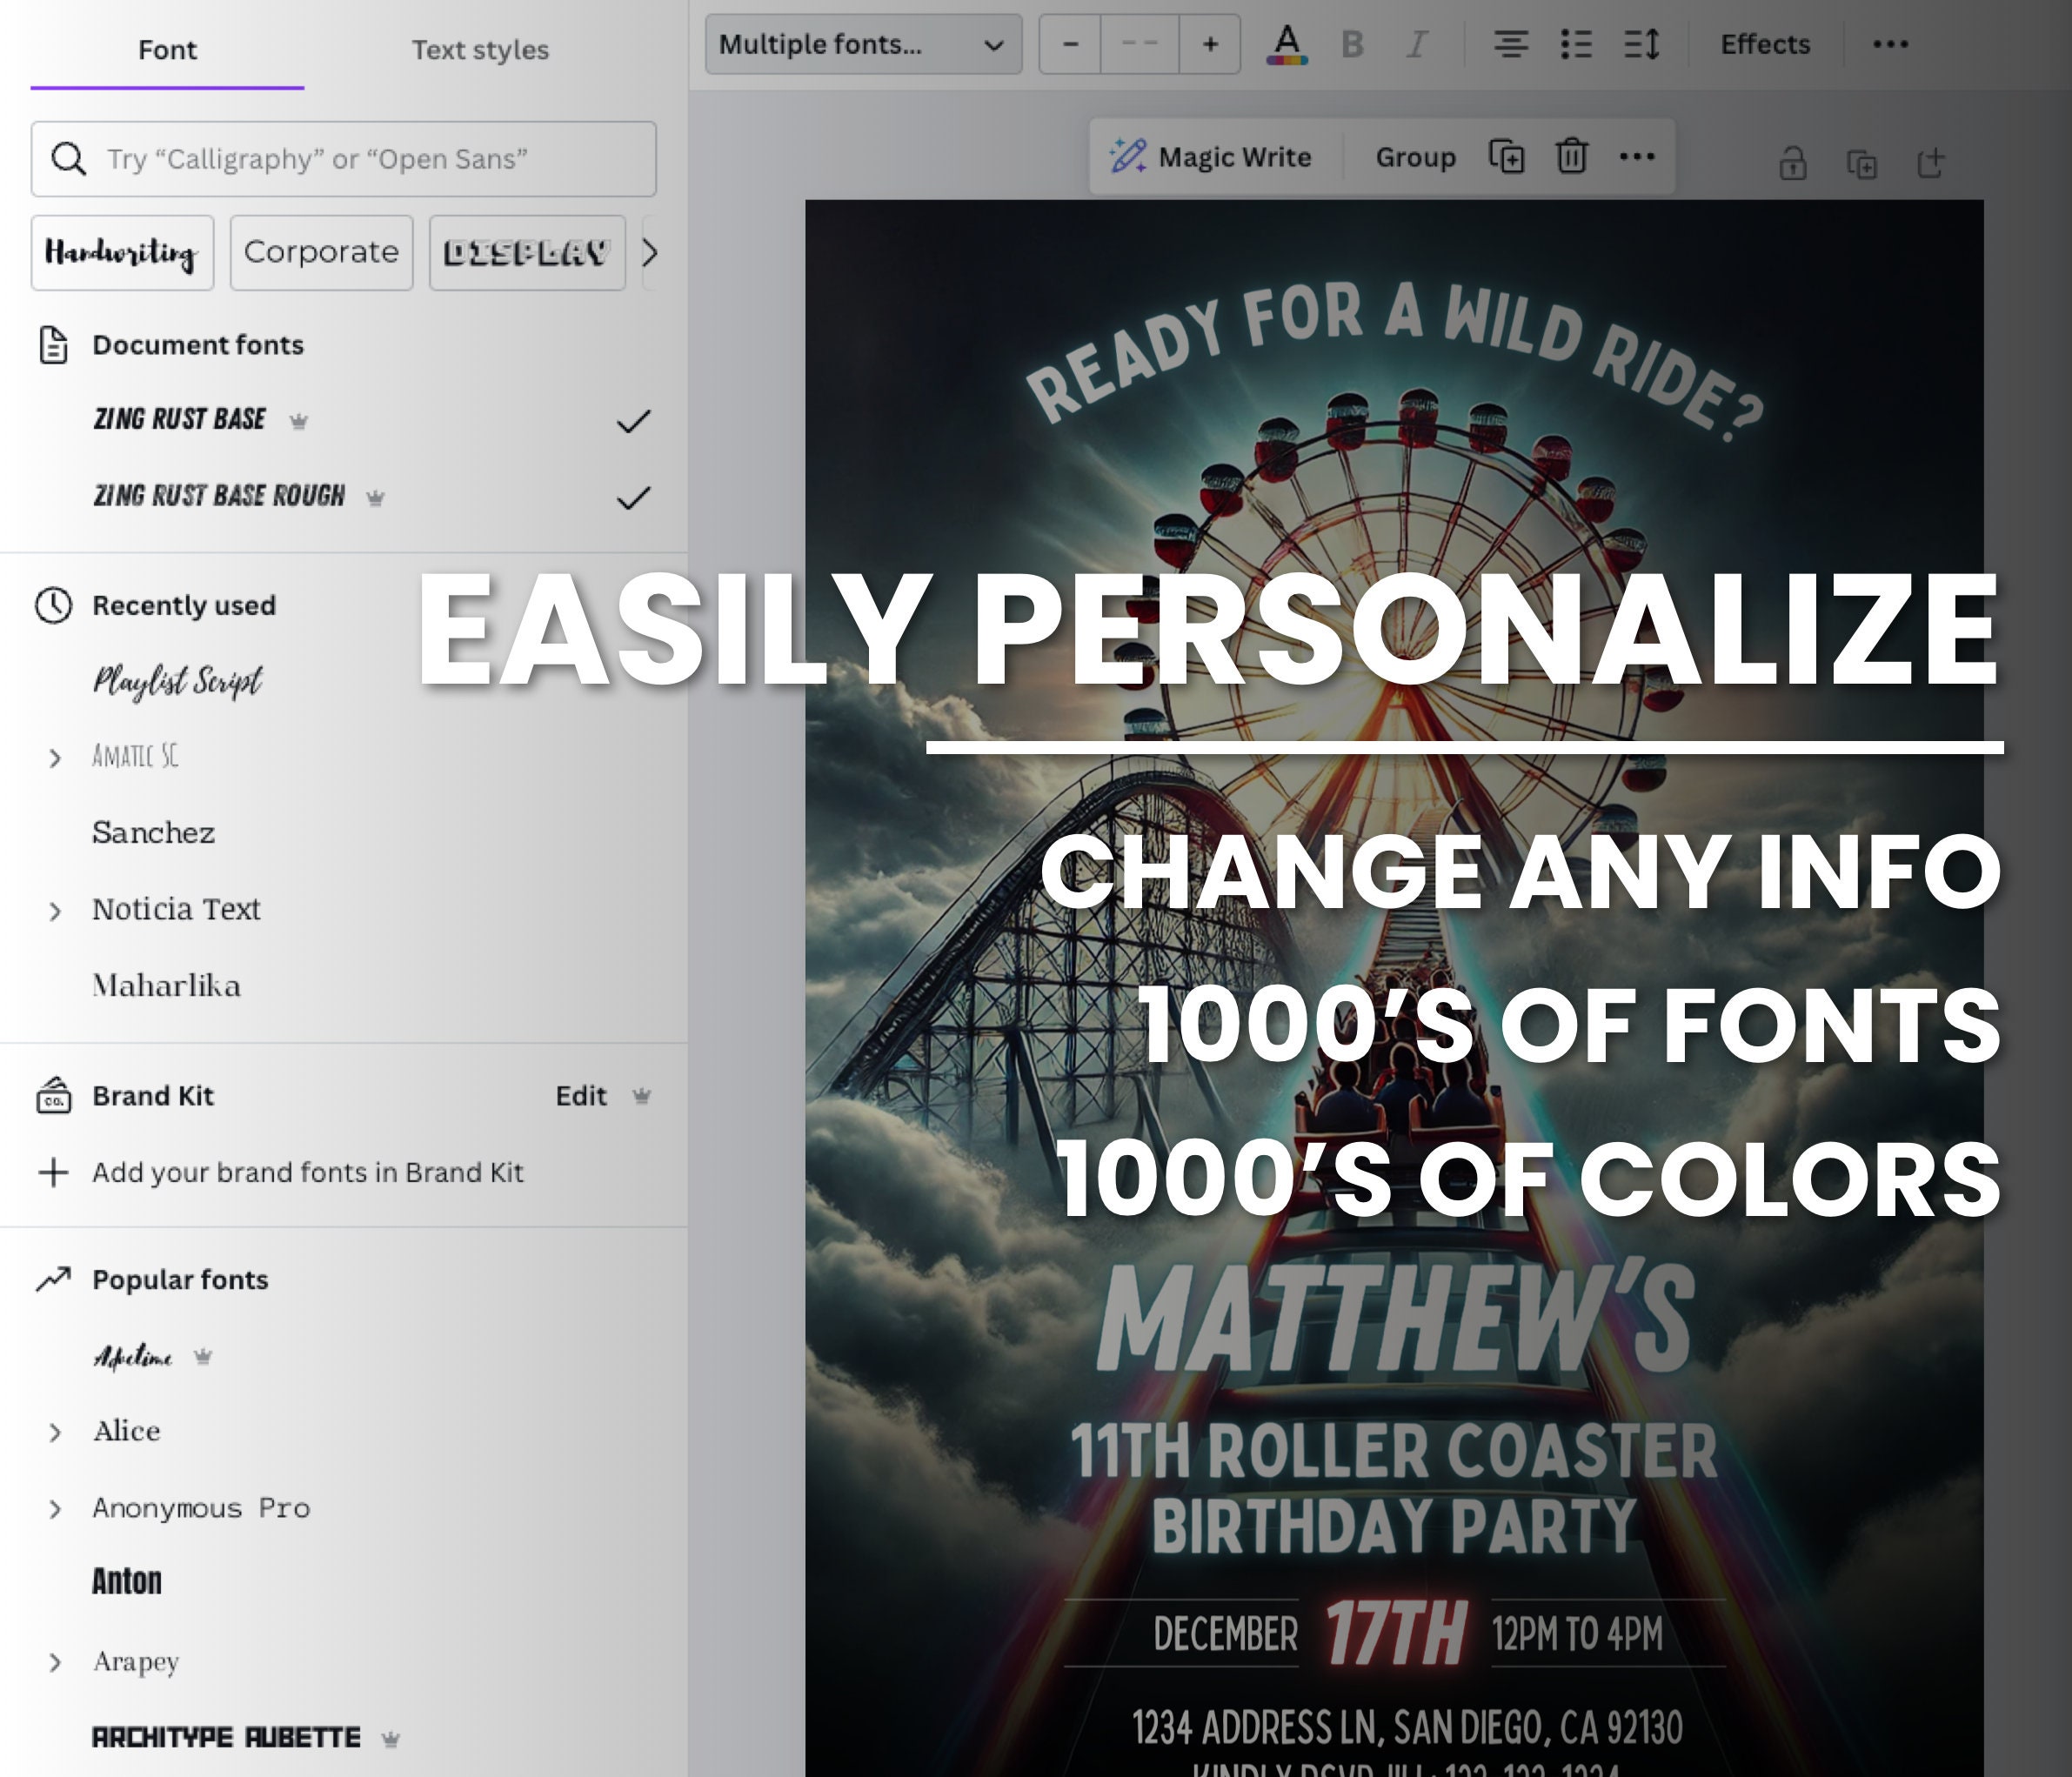This screenshot has width=2072, height=1777.
Task: Apply bulleted list formatting
Action: (1576, 45)
